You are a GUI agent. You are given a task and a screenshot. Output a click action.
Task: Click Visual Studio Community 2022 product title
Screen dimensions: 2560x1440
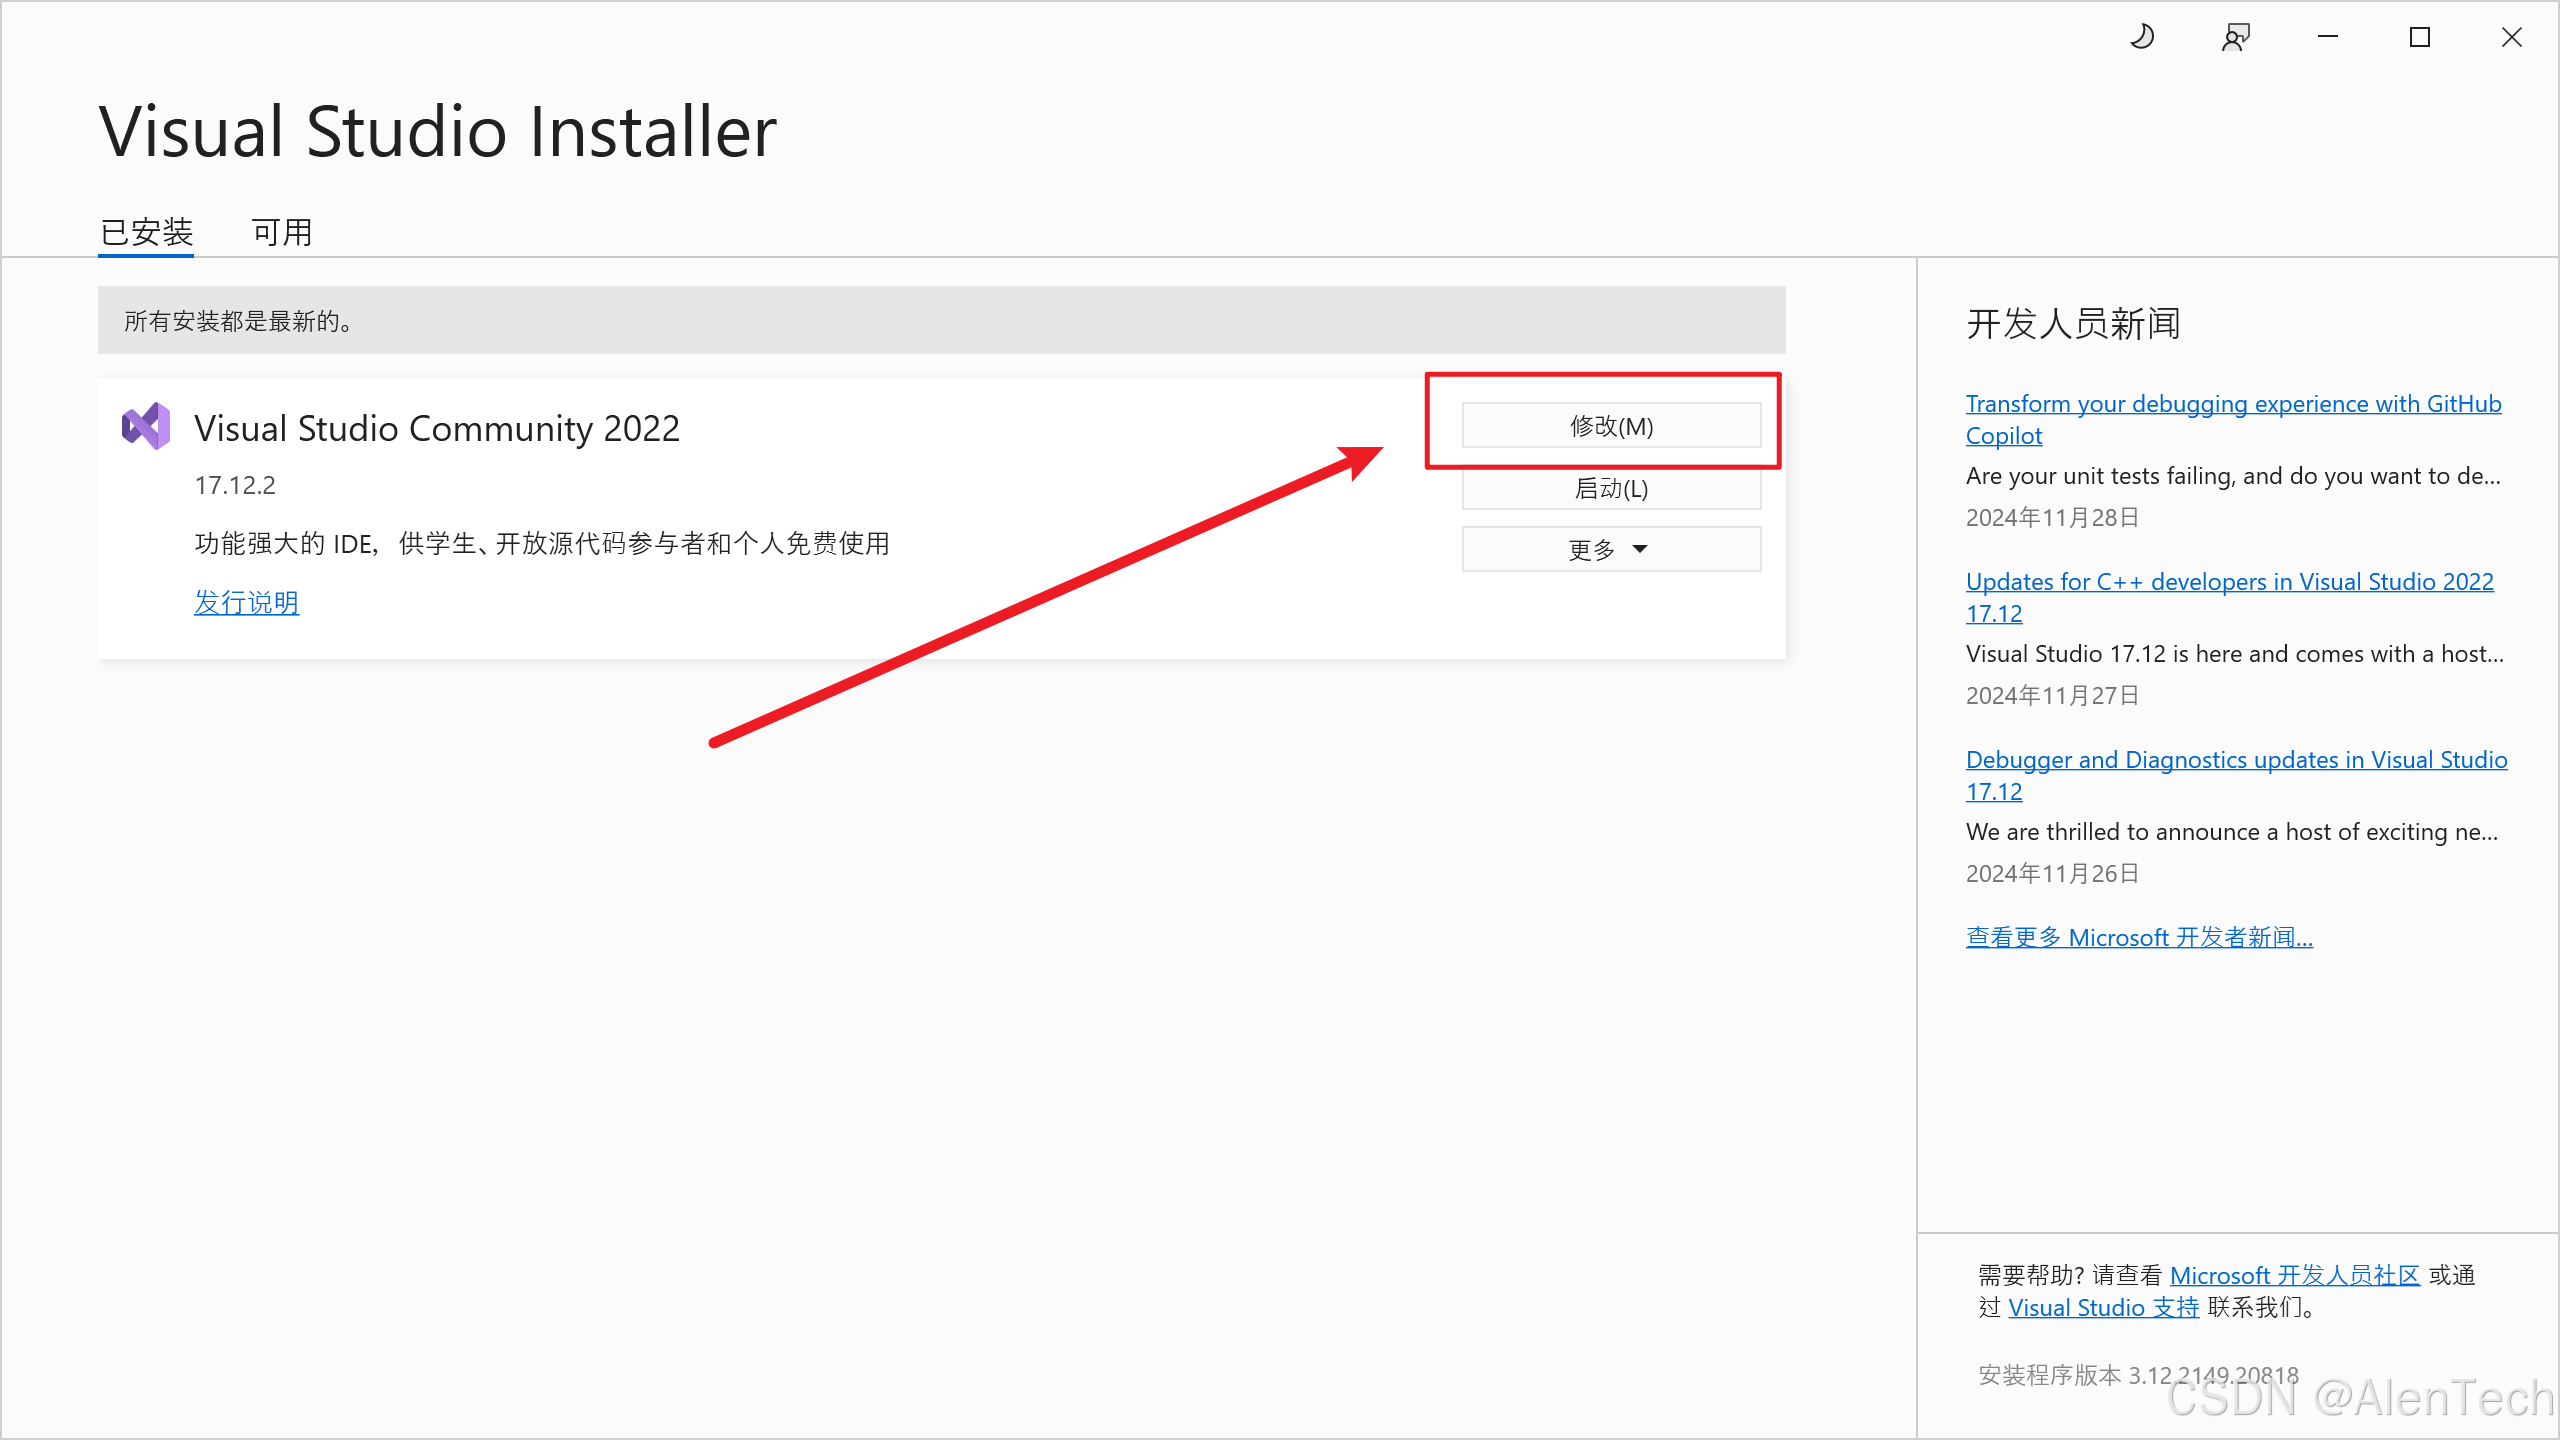pos(437,428)
